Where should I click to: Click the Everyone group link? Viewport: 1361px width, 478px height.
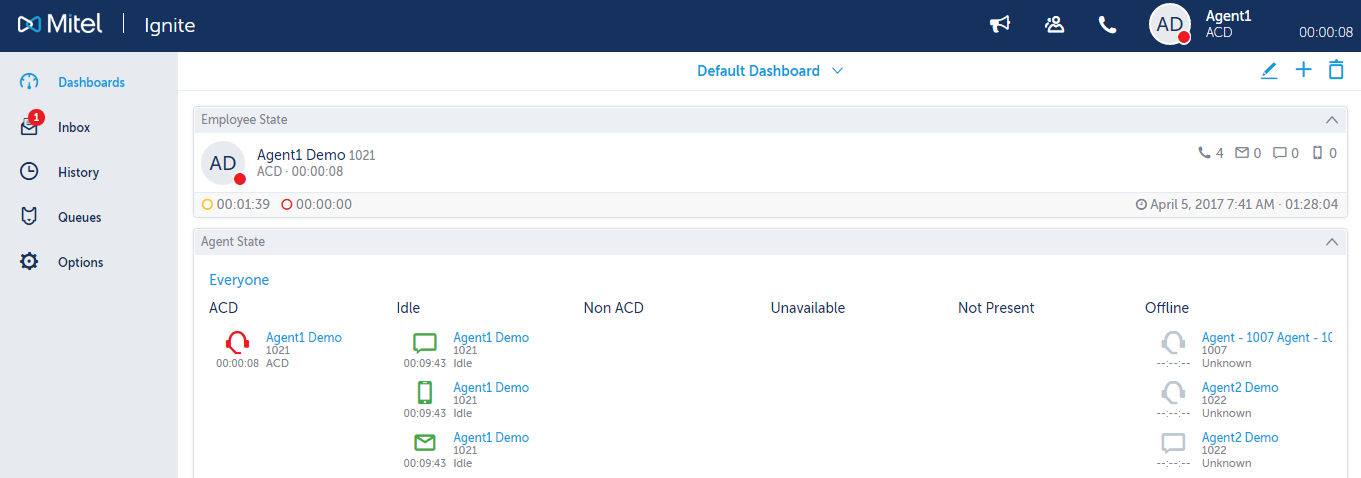click(x=239, y=280)
